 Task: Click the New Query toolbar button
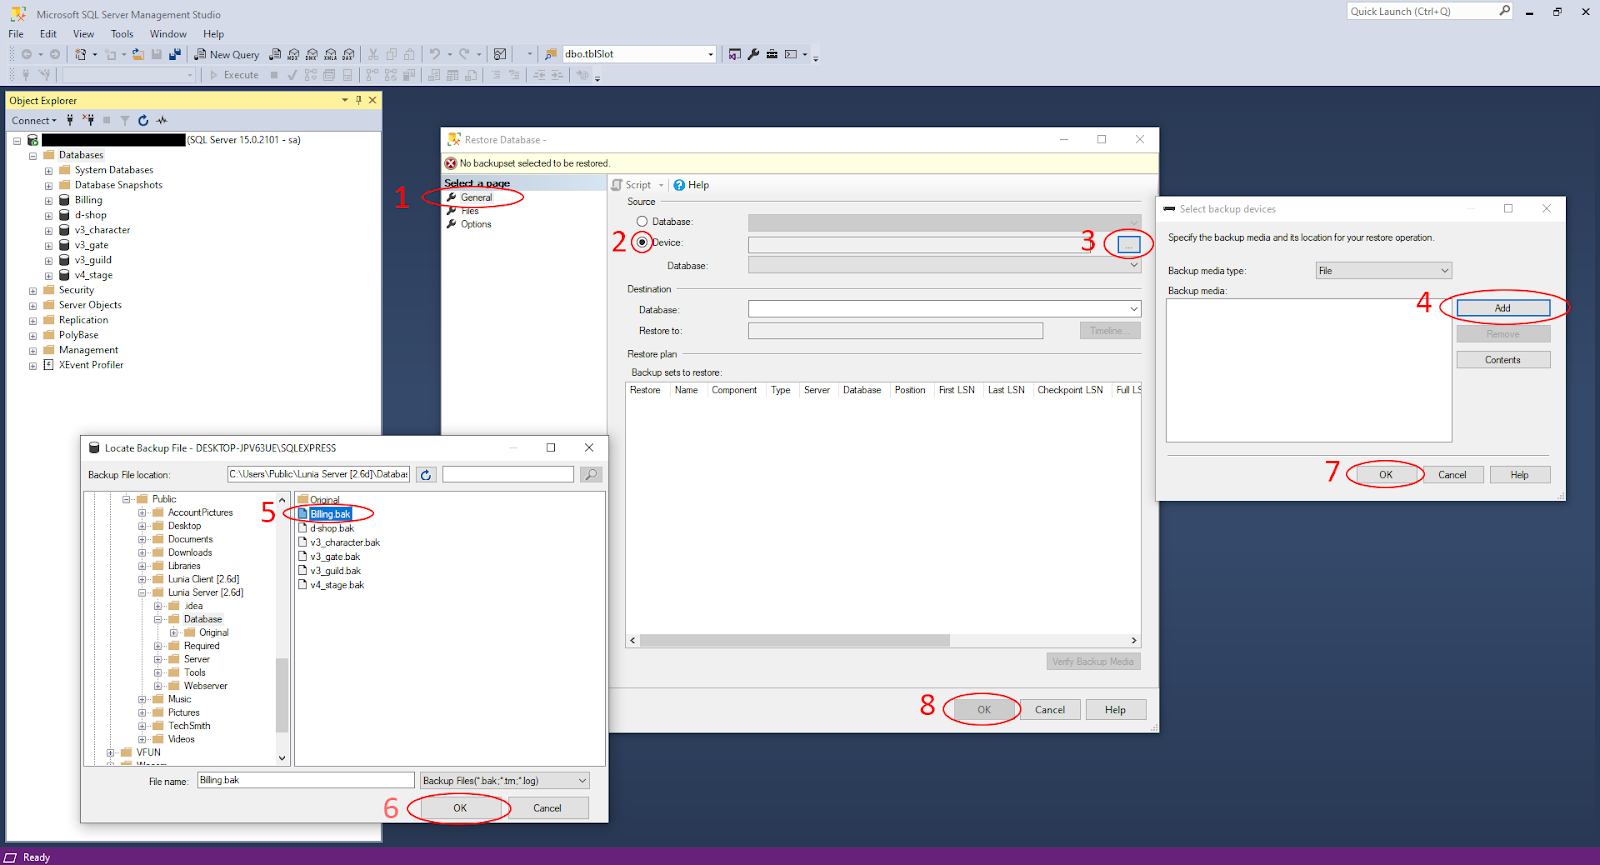click(x=227, y=54)
